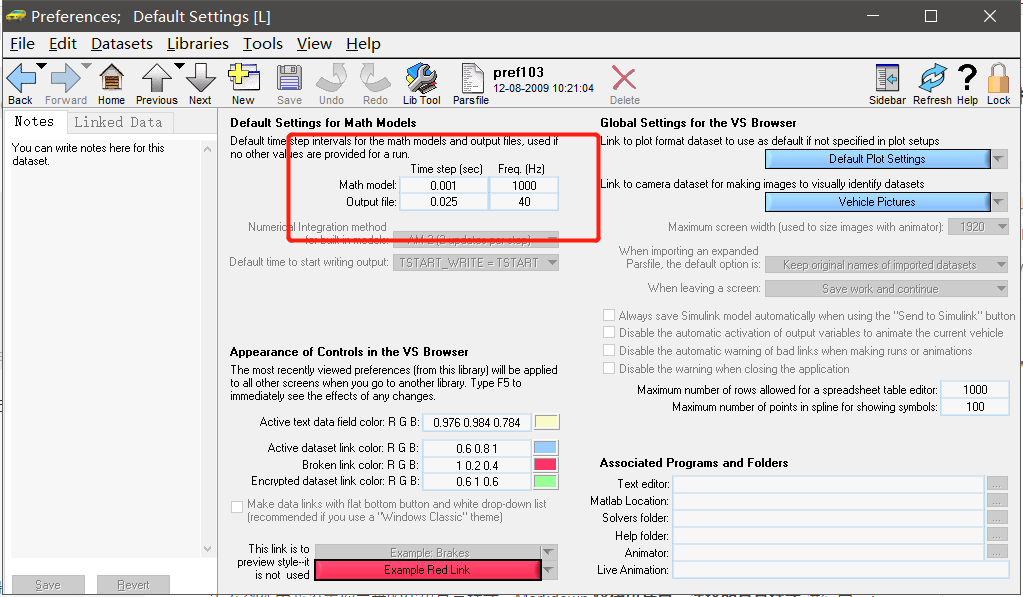Open Keep original names of imported datasets dropdown
The width and height of the screenshot is (1023, 597).
887,265
